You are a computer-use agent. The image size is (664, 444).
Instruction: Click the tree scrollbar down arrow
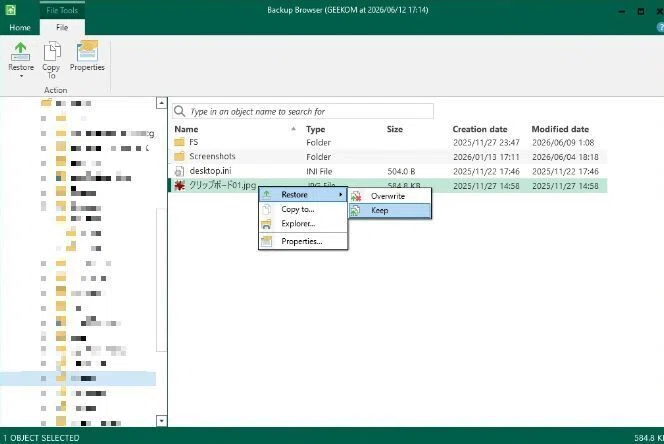click(x=161, y=421)
